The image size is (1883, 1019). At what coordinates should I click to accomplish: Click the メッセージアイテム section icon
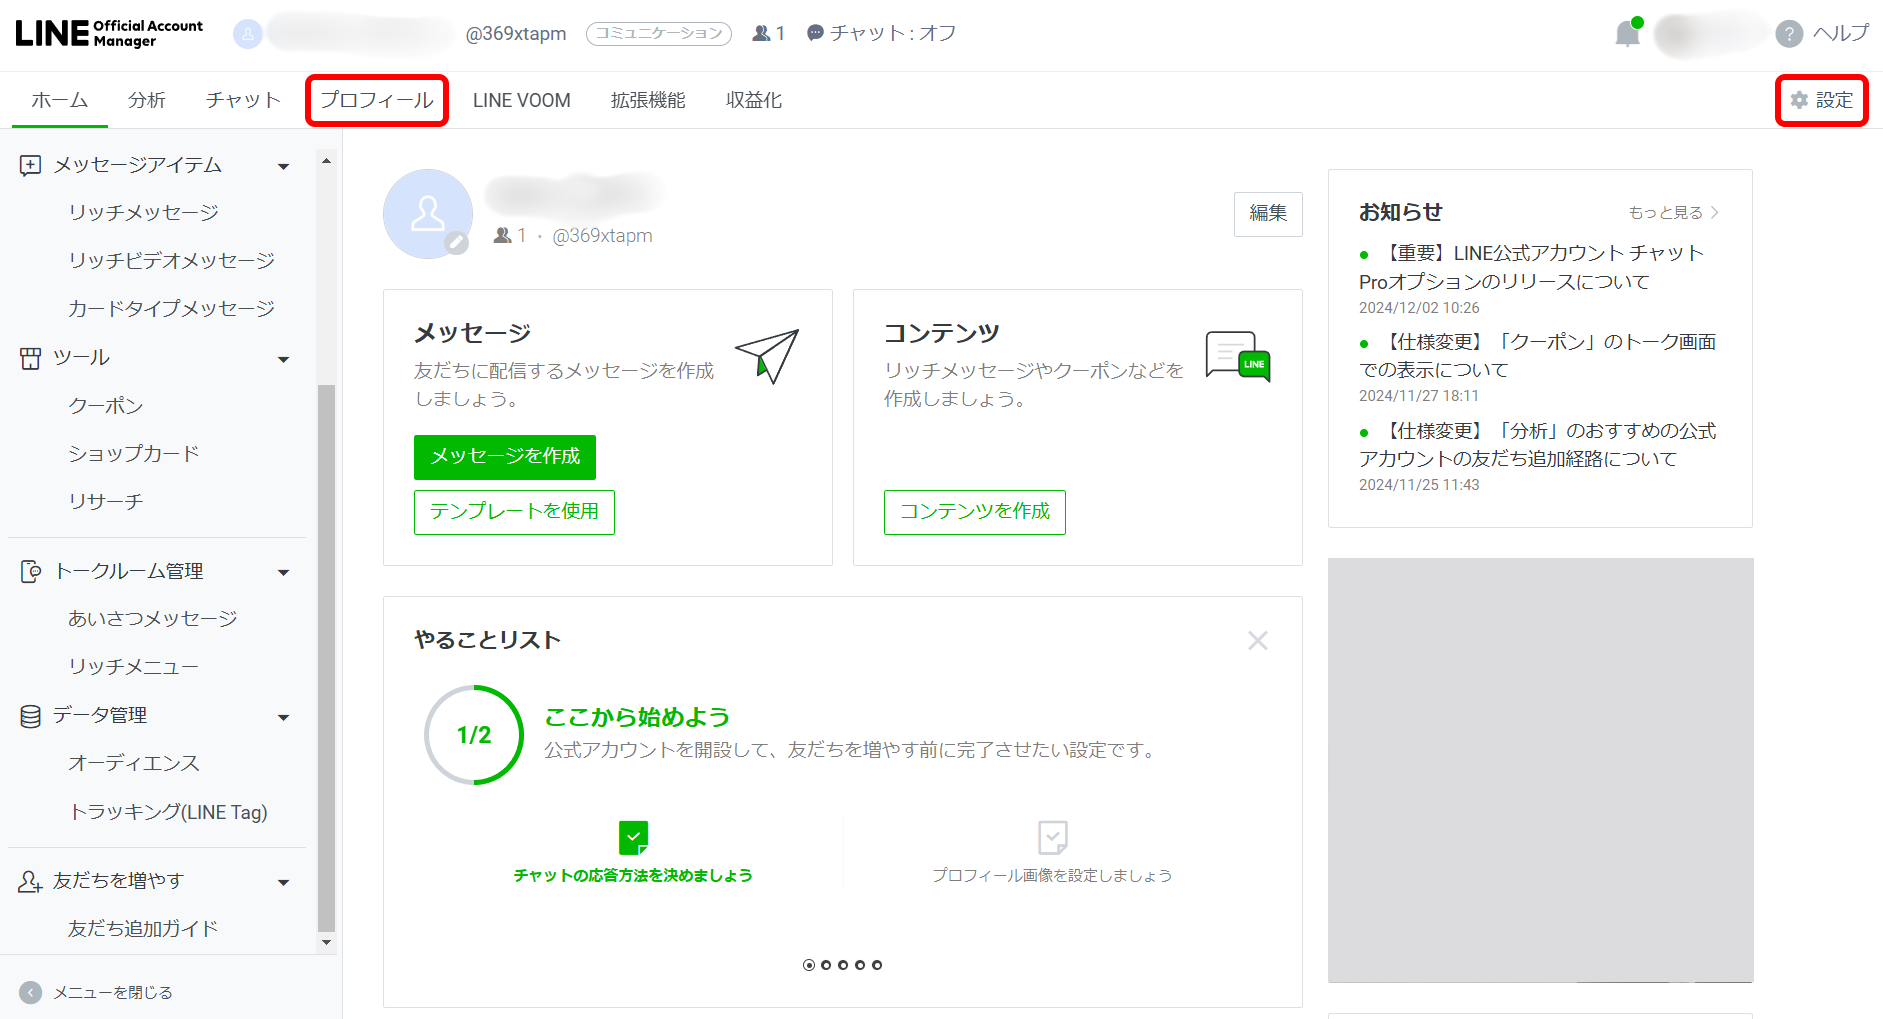pyautogui.click(x=31, y=165)
